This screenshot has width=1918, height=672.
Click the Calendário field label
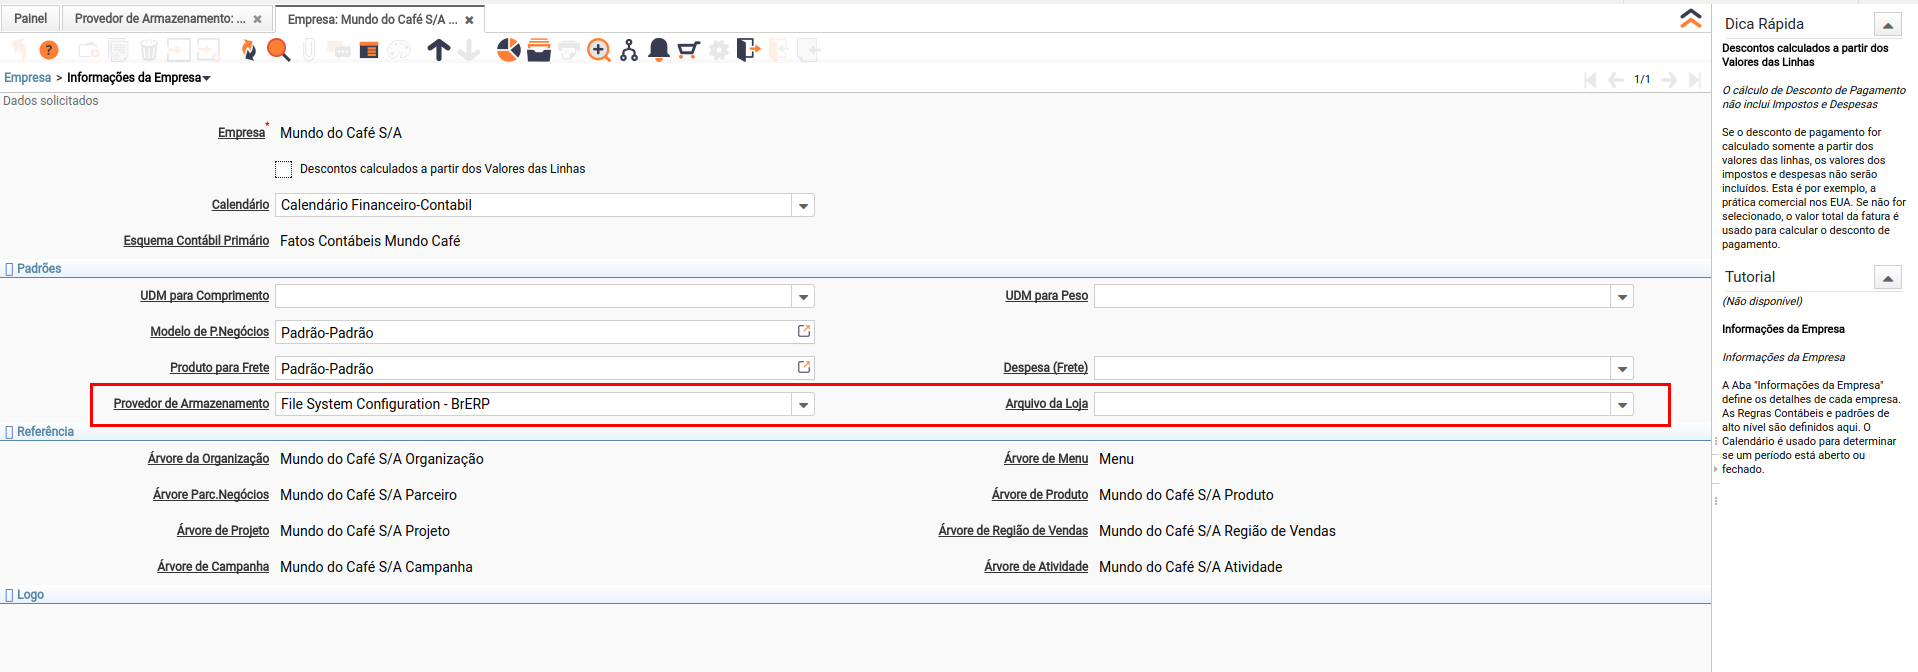[240, 205]
